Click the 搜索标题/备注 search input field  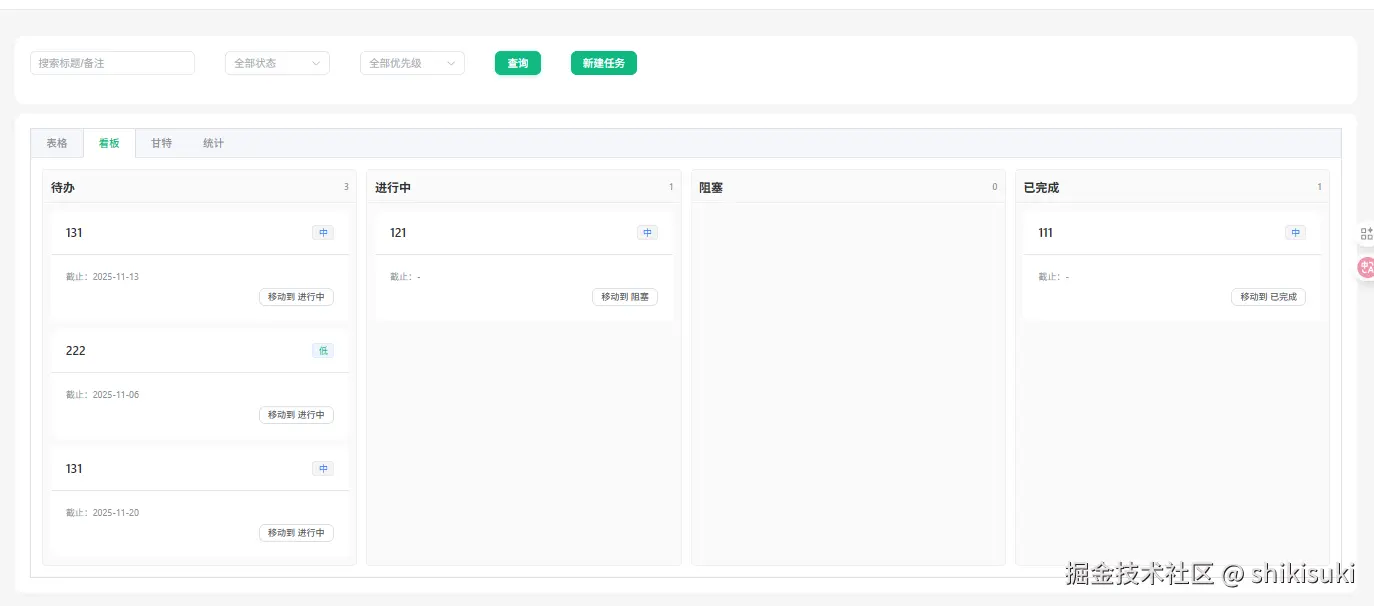tap(112, 62)
